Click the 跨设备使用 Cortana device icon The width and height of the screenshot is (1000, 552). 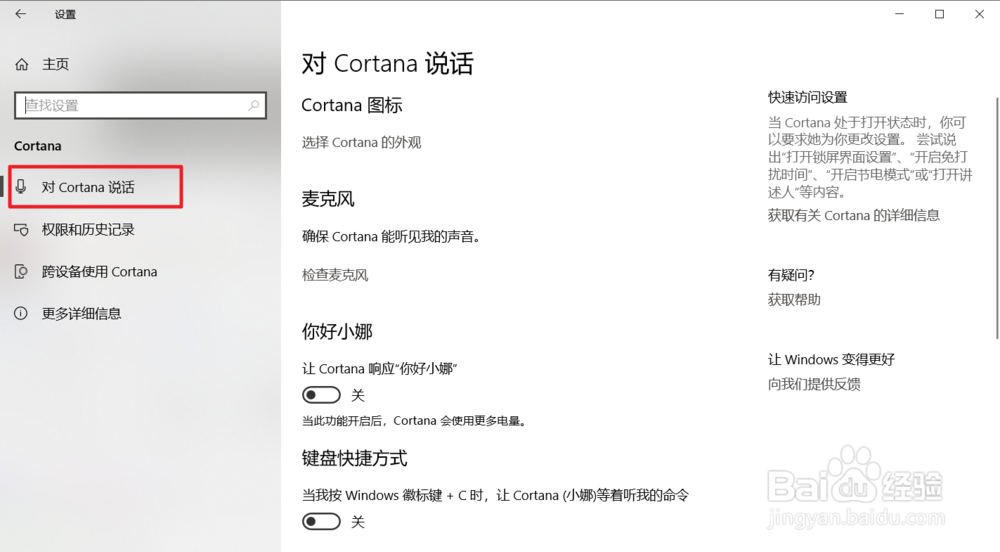click(21, 272)
